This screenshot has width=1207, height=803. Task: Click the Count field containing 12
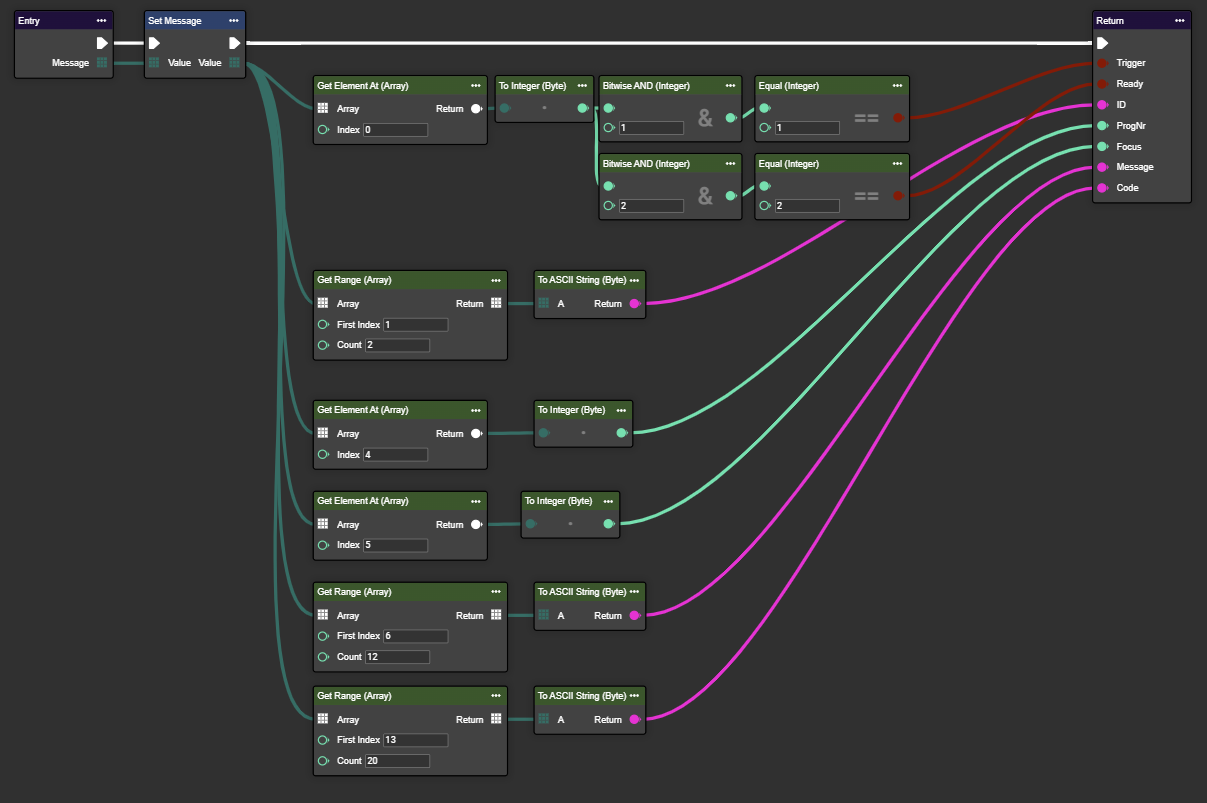click(397, 657)
